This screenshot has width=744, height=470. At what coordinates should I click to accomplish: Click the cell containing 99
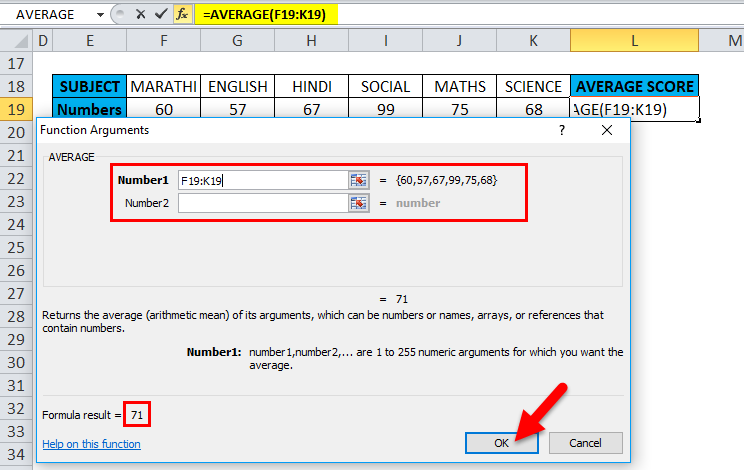click(386, 109)
